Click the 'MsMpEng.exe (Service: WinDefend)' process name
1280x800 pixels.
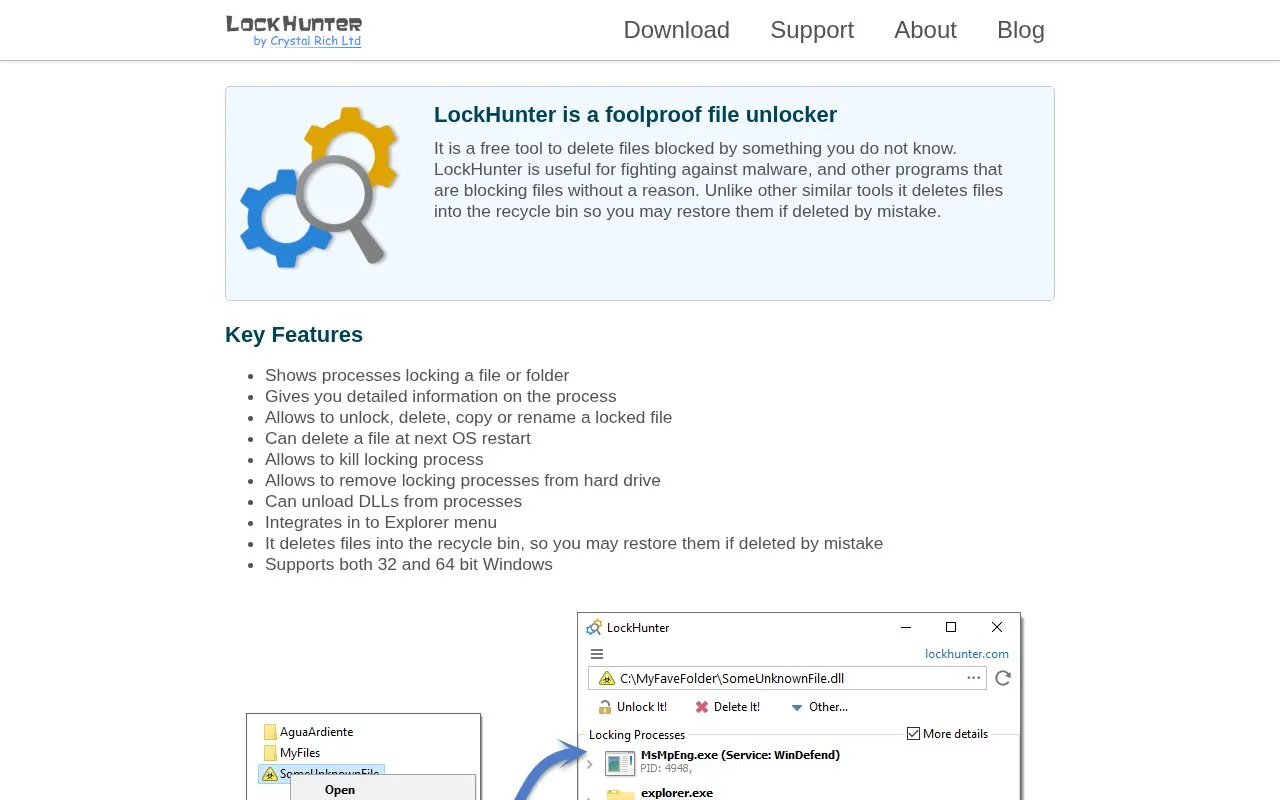click(x=740, y=755)
